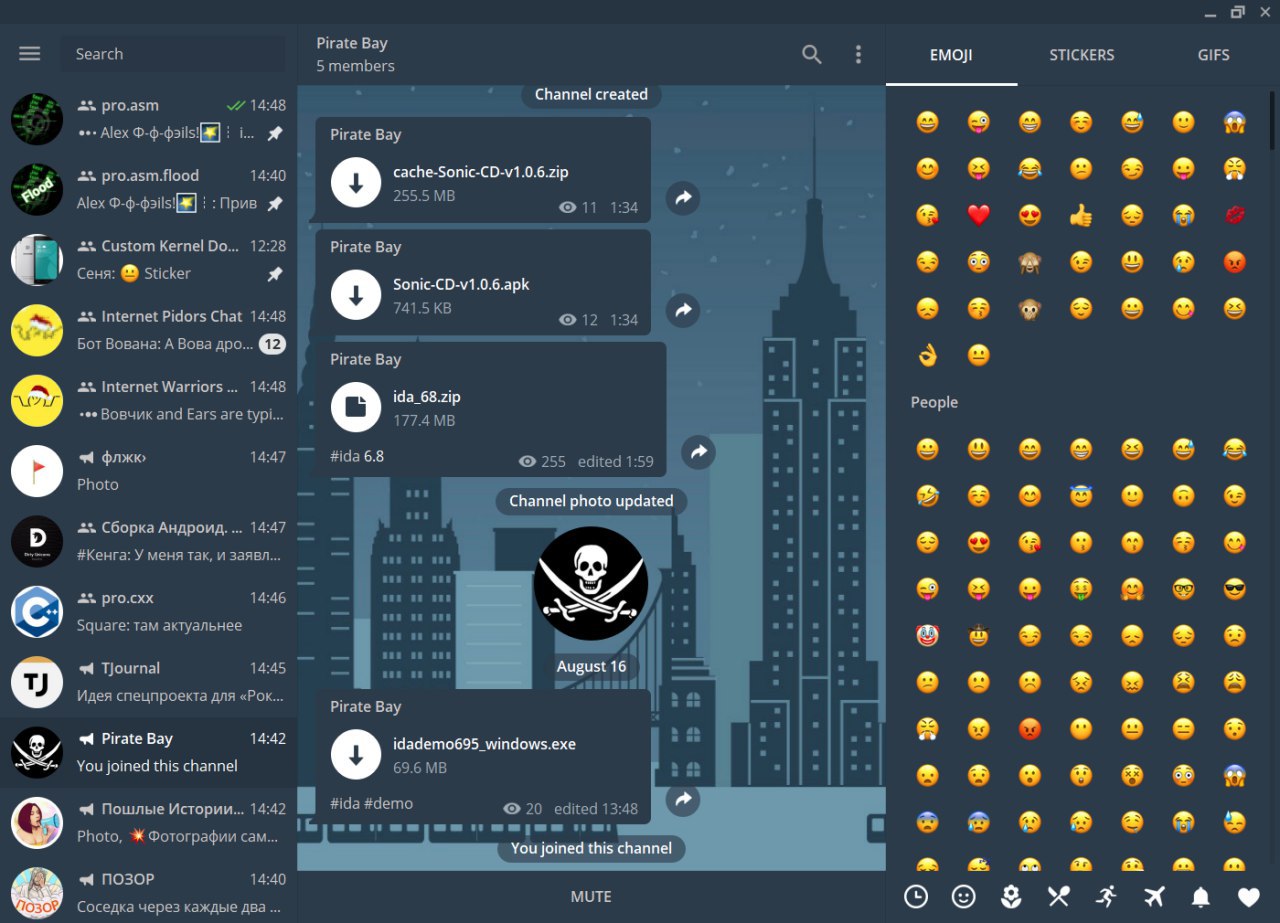Open the Internet Warriors group chat

149,400
